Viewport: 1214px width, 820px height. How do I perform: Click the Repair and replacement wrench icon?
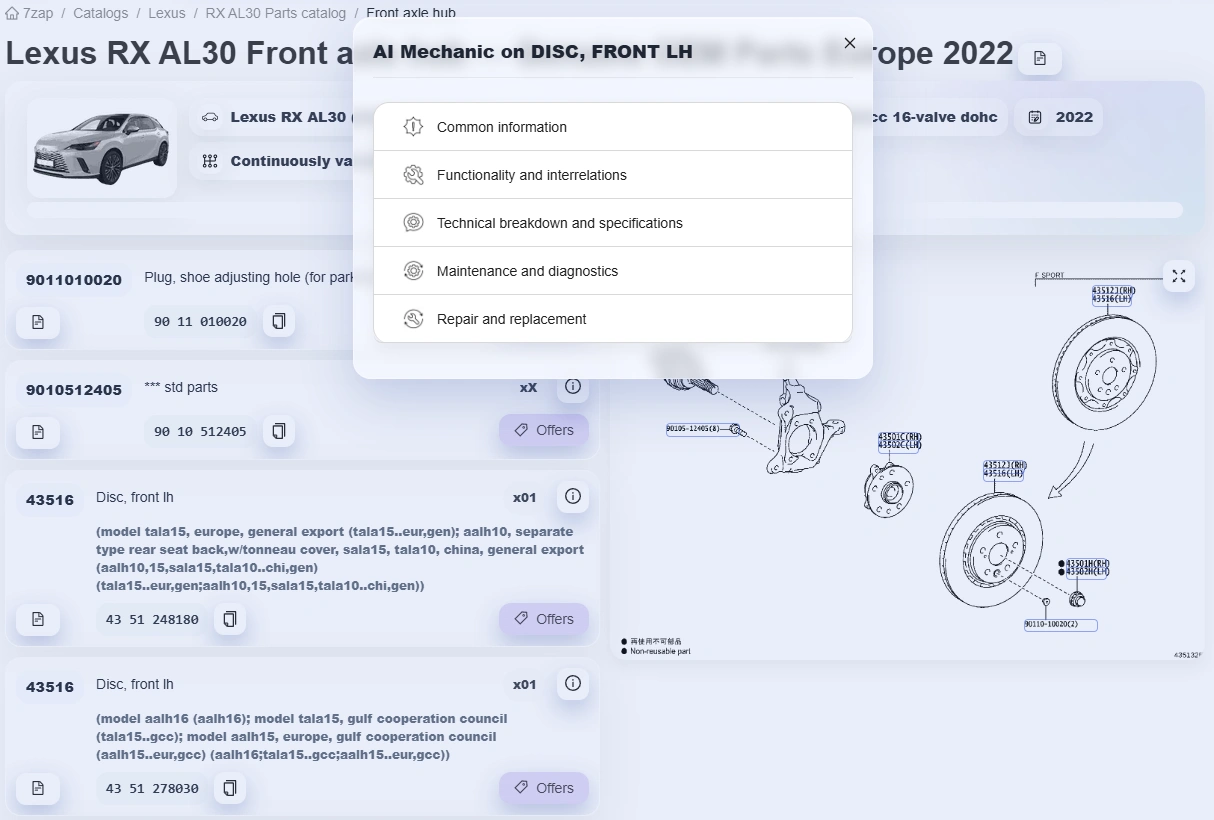coord(413,319)
